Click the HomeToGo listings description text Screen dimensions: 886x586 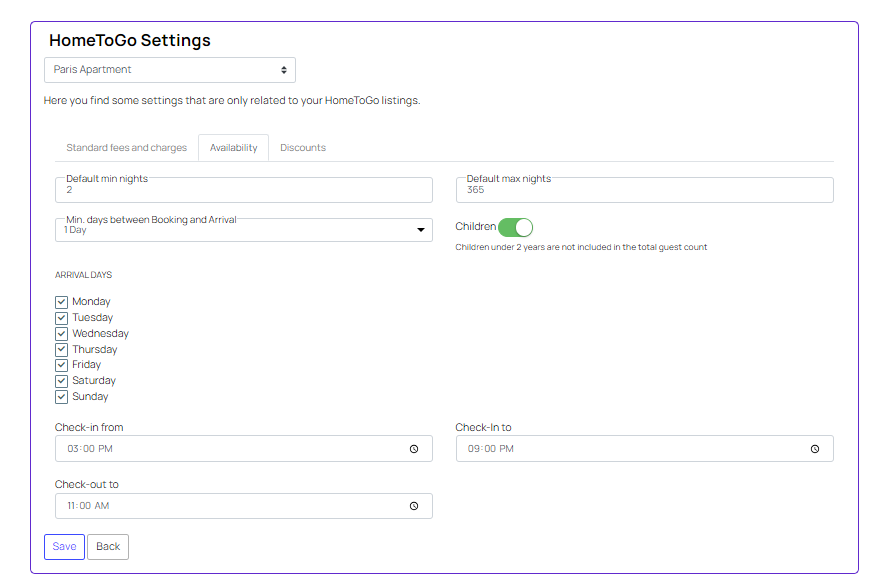[232, 101]
